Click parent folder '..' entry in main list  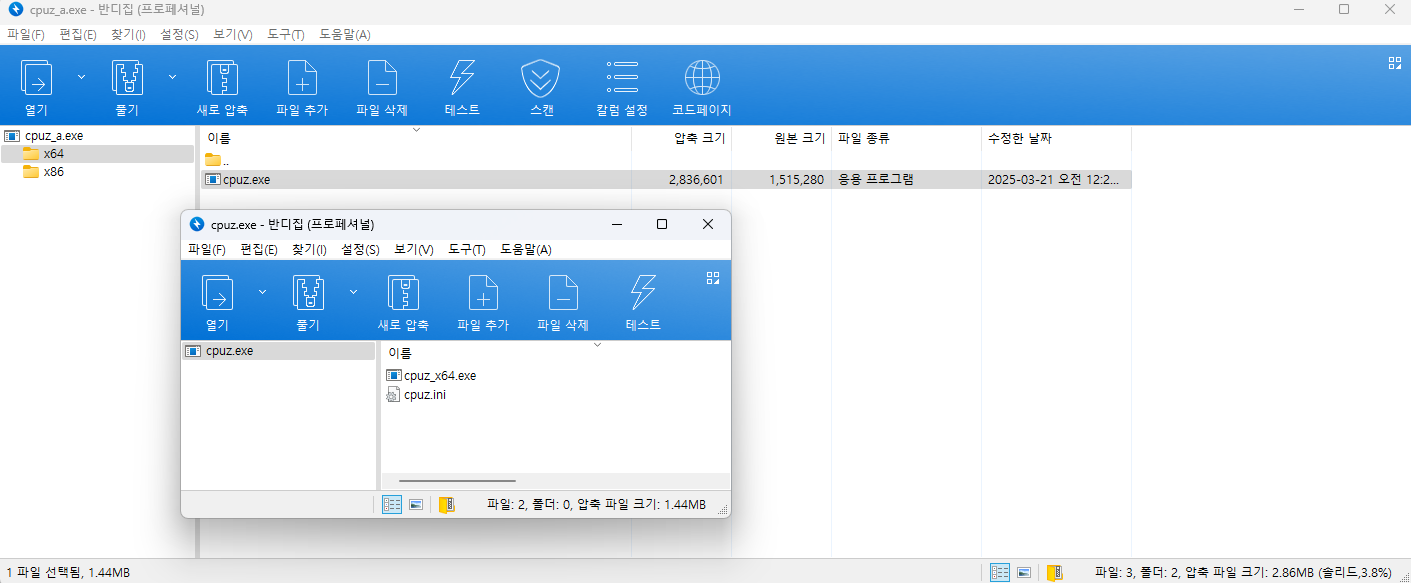click(217, 160)
